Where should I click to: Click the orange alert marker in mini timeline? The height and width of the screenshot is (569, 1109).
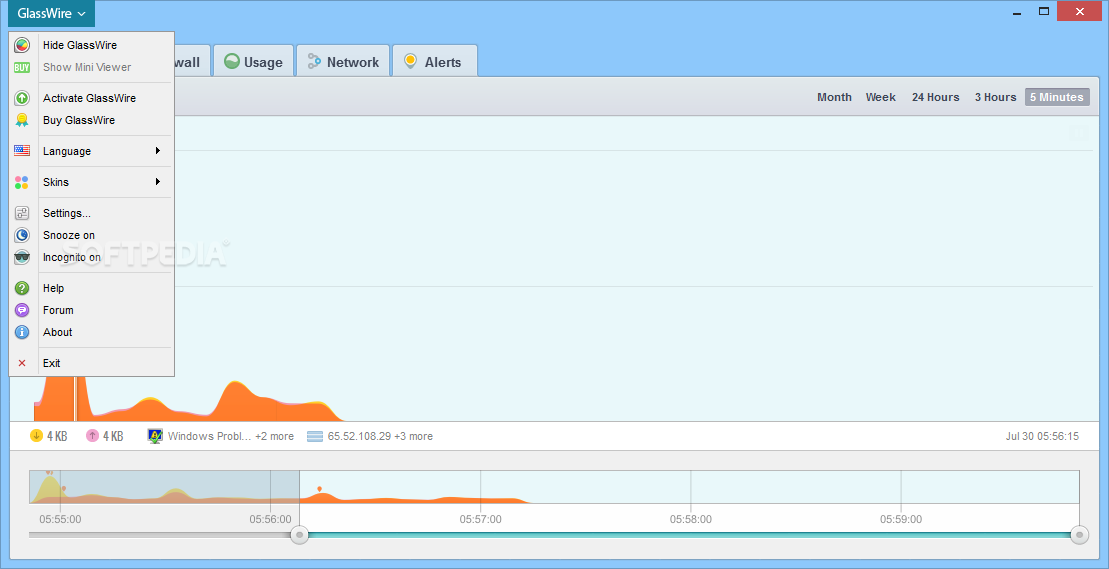[320, 489]
